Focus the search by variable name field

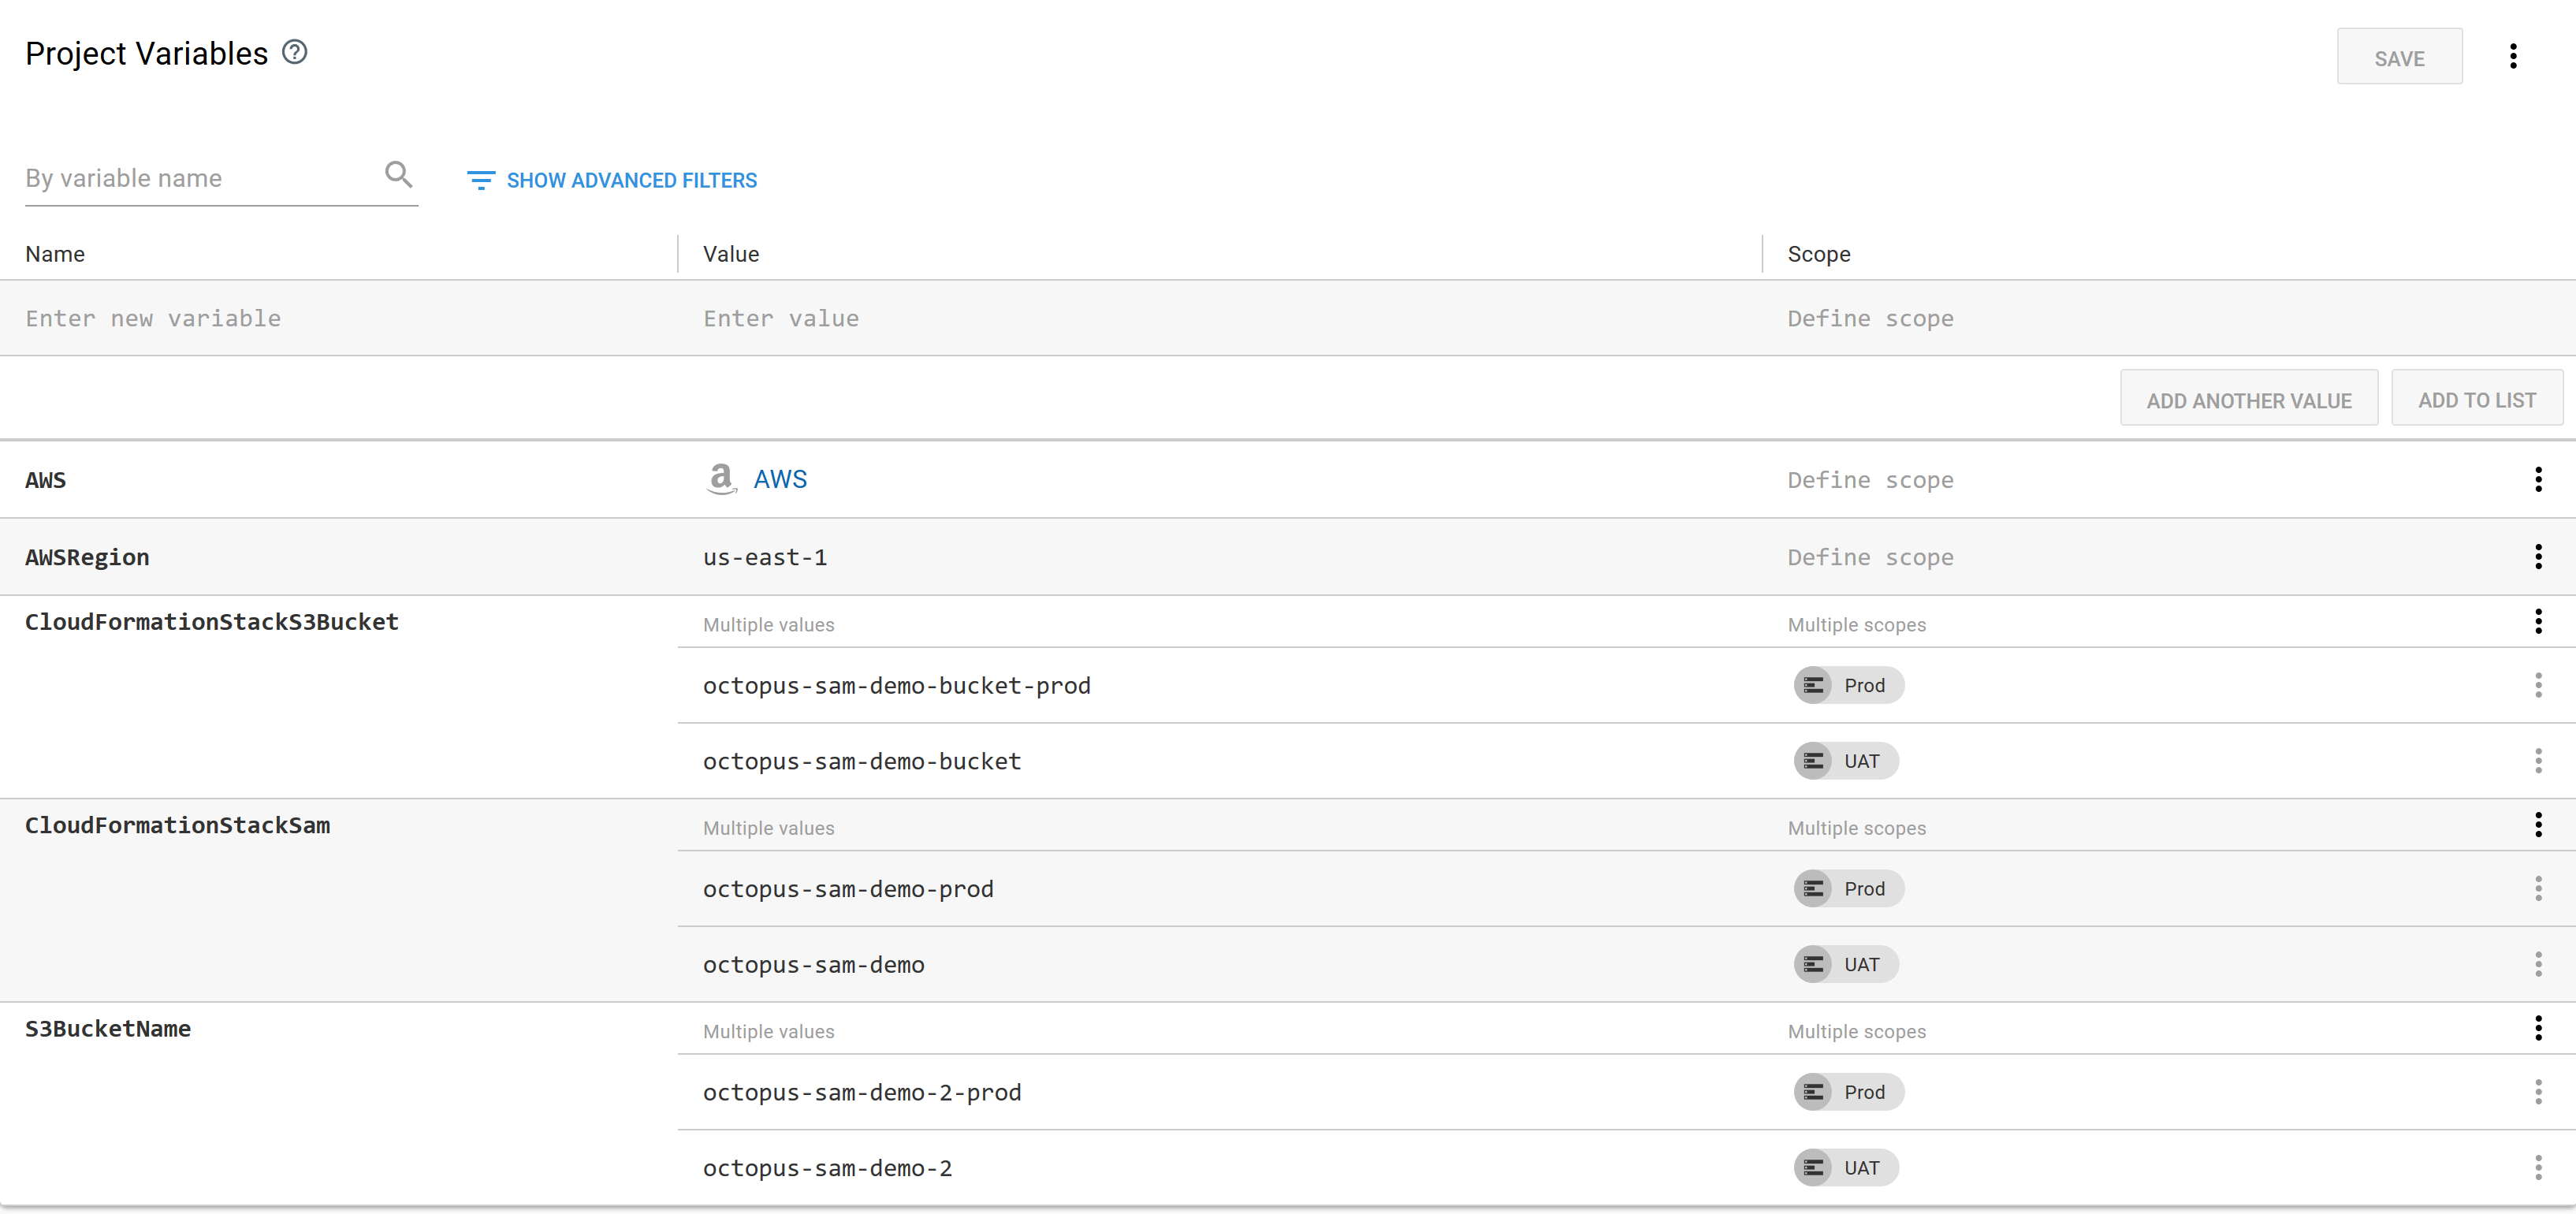(200, 179)
